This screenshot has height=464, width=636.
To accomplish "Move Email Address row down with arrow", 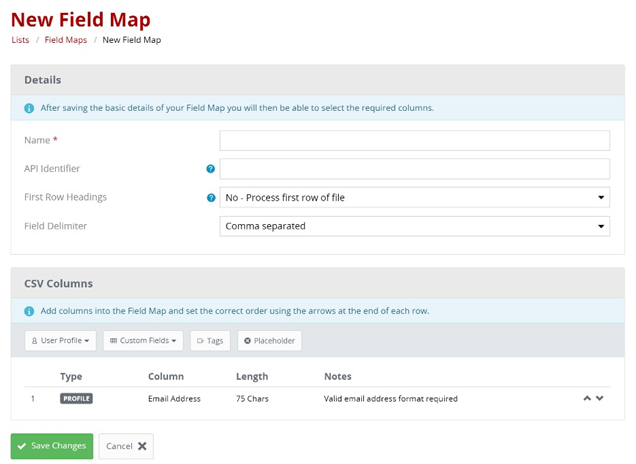I will tap(600, 398).
